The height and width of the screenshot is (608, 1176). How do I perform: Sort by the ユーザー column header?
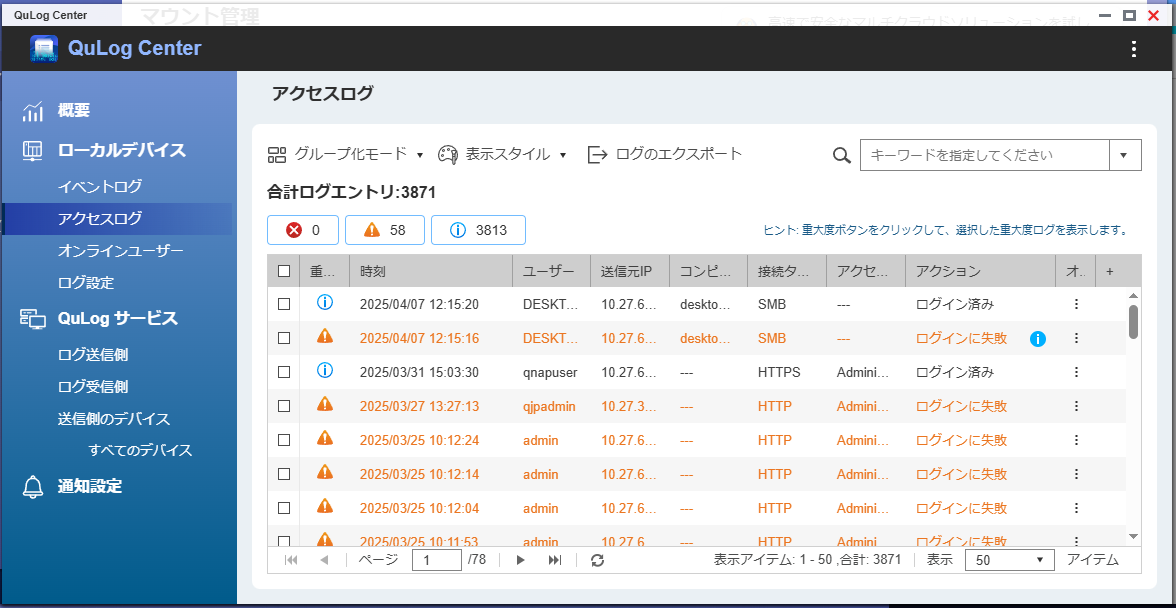552,271
